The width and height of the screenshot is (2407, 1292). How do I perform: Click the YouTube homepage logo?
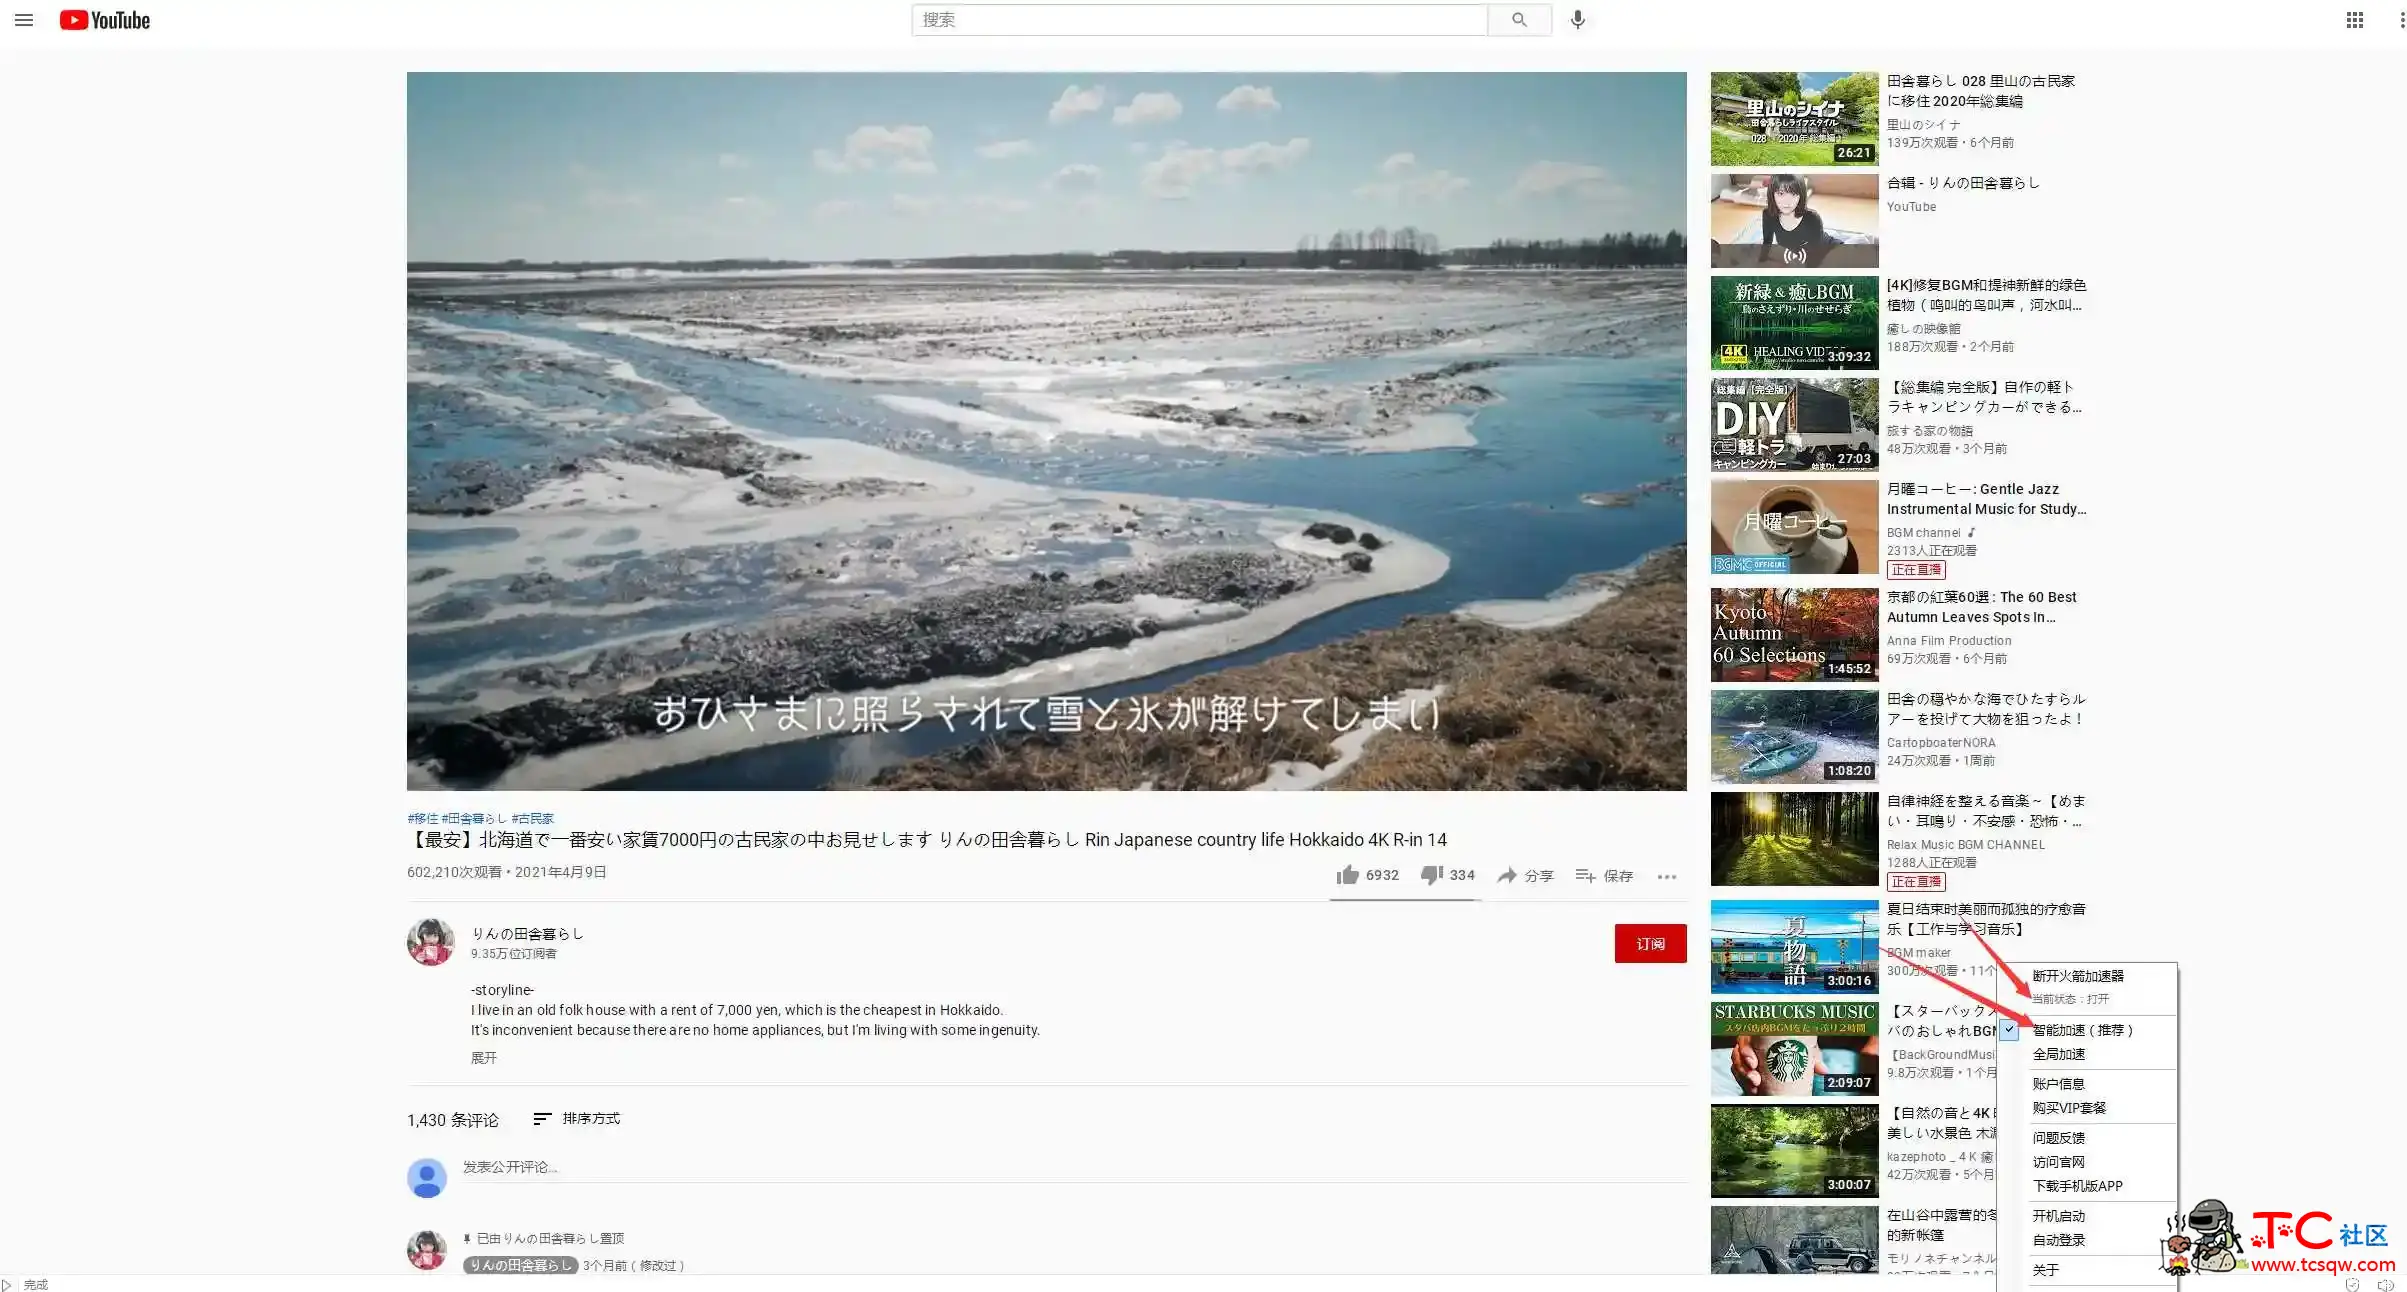point(102,19)
